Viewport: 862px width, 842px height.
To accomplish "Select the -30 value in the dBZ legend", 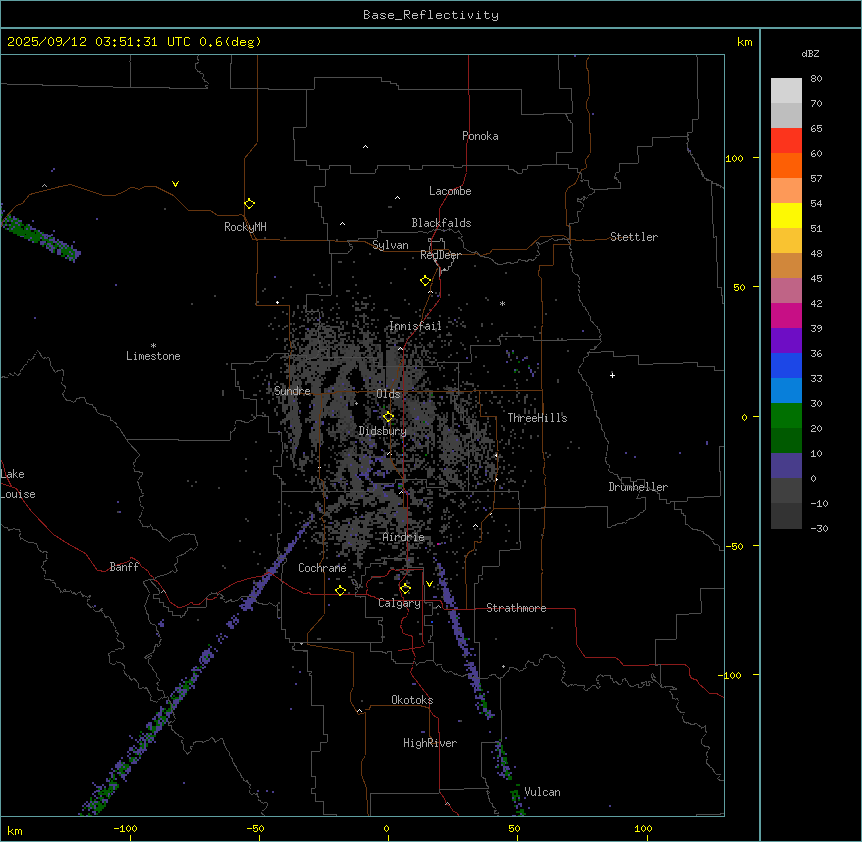I will coord(819,528).
